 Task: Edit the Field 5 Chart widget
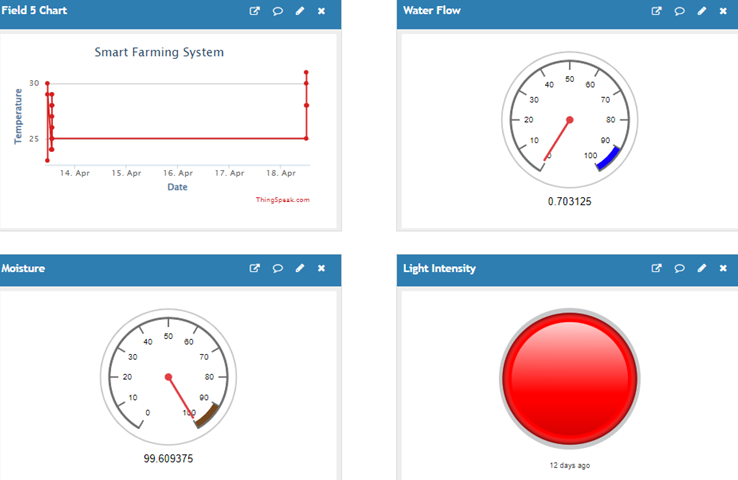click(x=300, y=11)
